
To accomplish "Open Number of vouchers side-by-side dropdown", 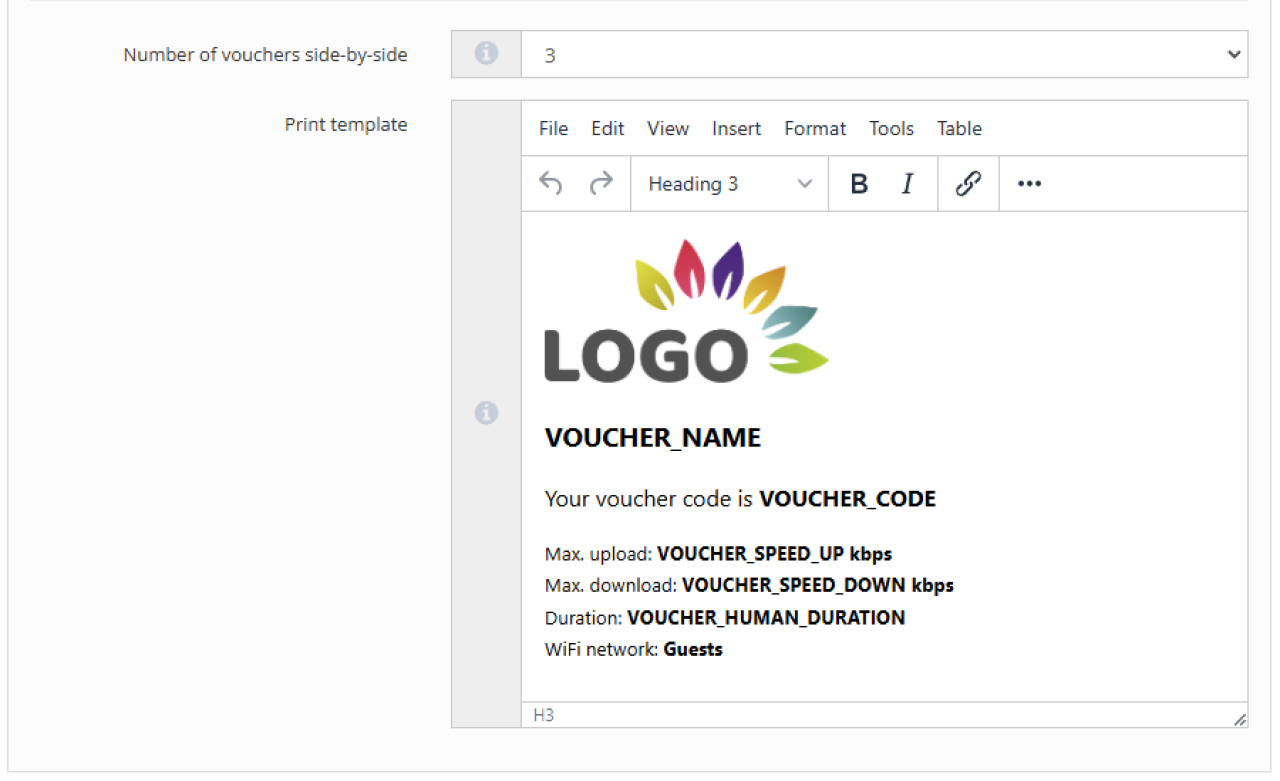I will click(x=884, y=55).
